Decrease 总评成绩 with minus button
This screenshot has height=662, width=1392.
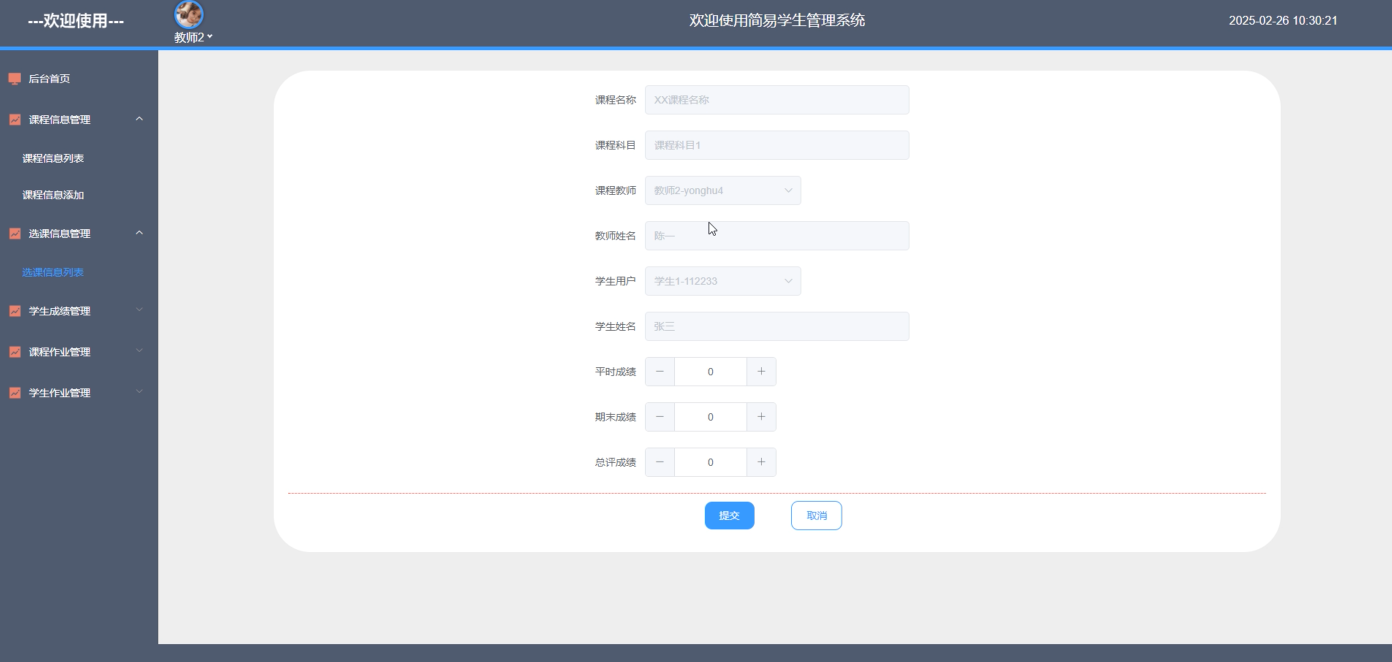tap(660, 462)
